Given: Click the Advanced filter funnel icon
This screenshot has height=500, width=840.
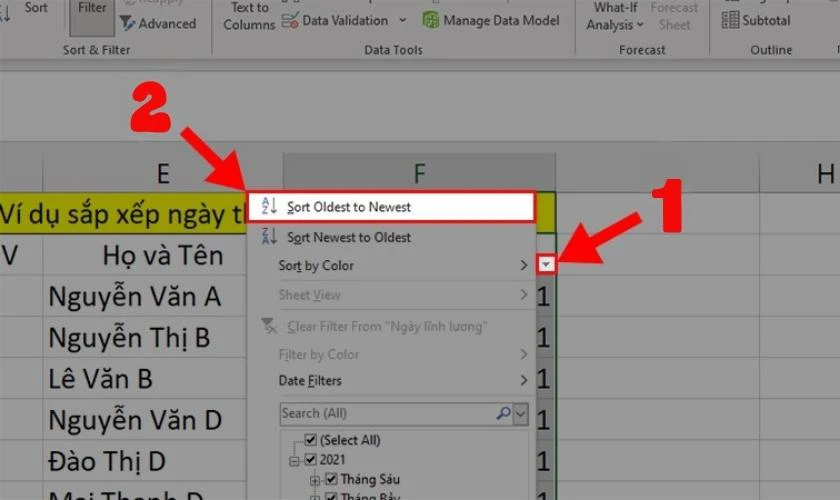Looking at the screenshot, I should coord(128,22).
